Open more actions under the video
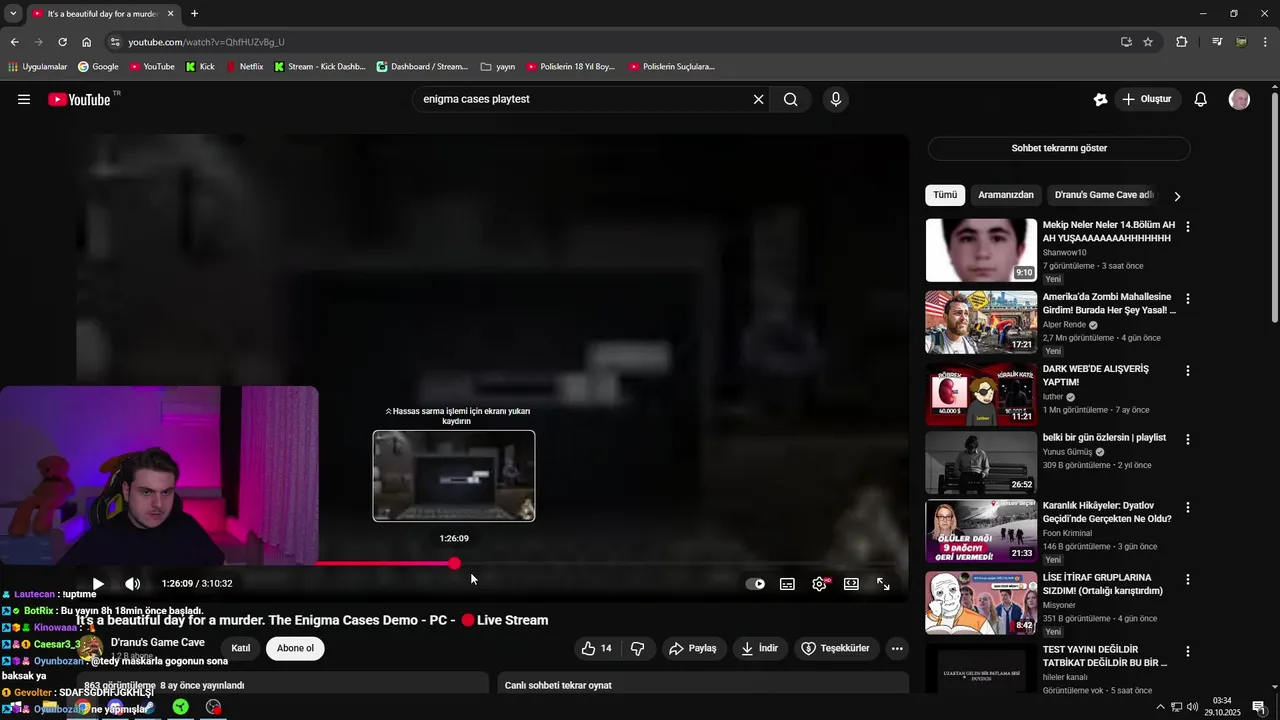Image resolution: width=1280 pixels, height=720 pixels. tap(897, 648)
